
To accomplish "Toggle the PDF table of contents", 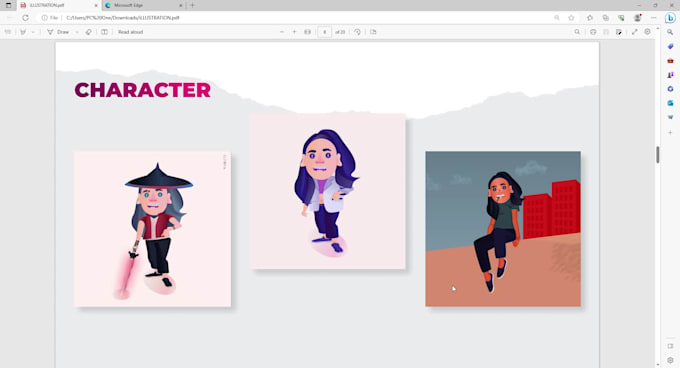I will 8,32.
